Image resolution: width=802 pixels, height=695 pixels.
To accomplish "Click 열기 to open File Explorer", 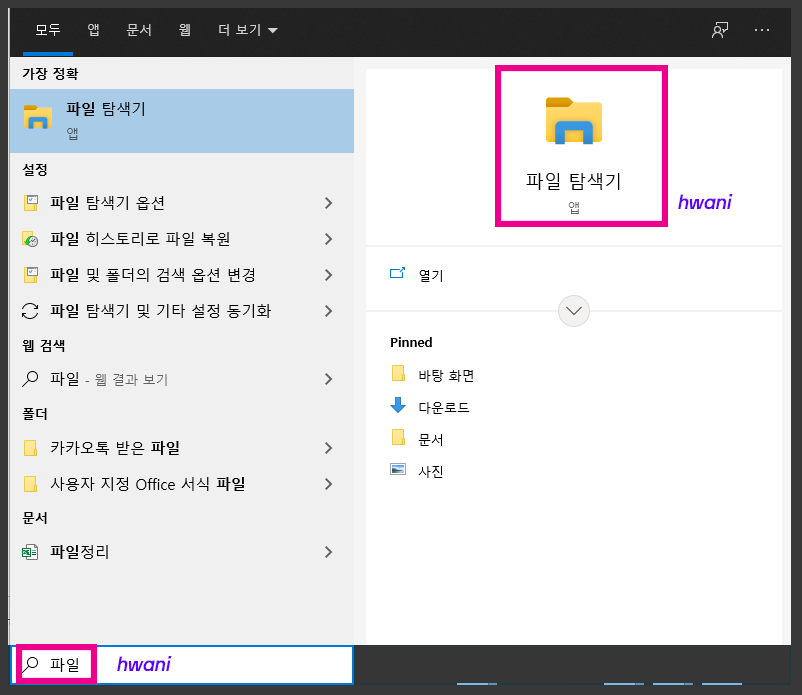I will pyautogui.click(x=431, y=275).
